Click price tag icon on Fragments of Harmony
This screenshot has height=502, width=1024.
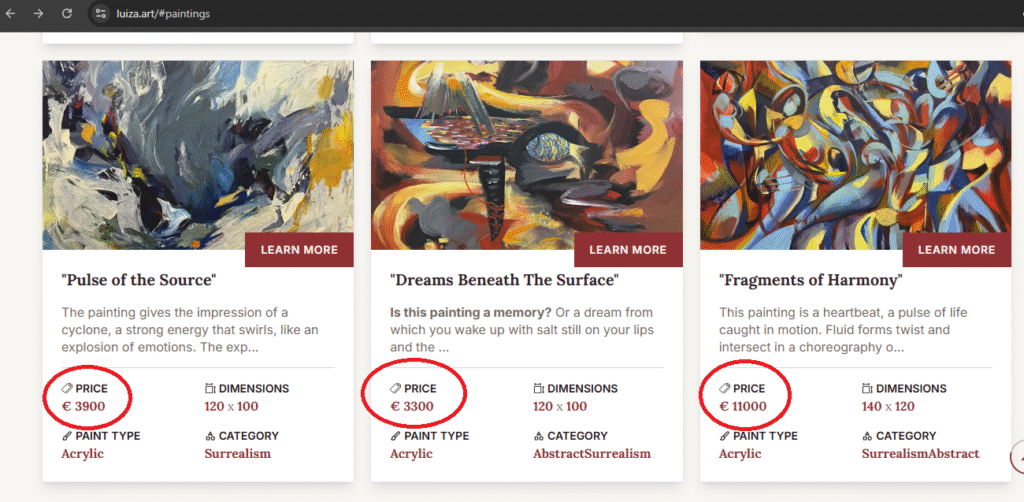pos(725,388)
